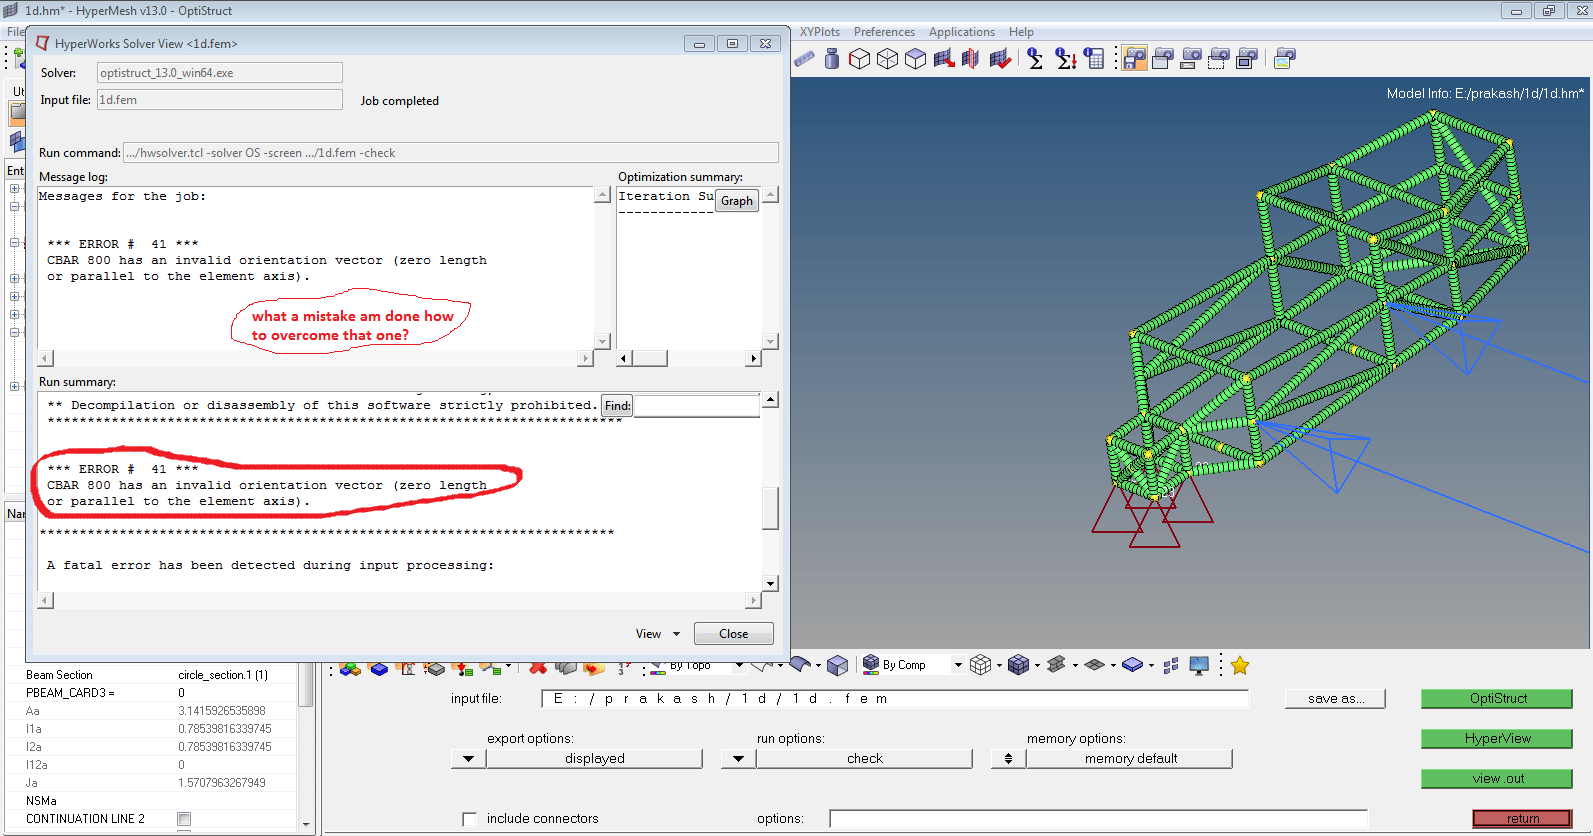Expand the last entity tree node
The width and height of the screenshot is (1593, 836).
[14, 386]
